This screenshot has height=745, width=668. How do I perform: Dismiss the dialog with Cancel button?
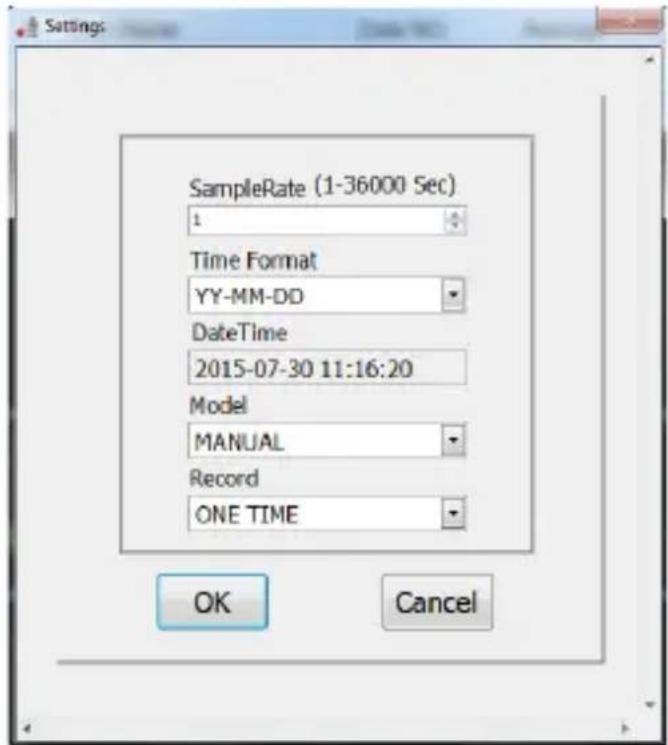437,602
